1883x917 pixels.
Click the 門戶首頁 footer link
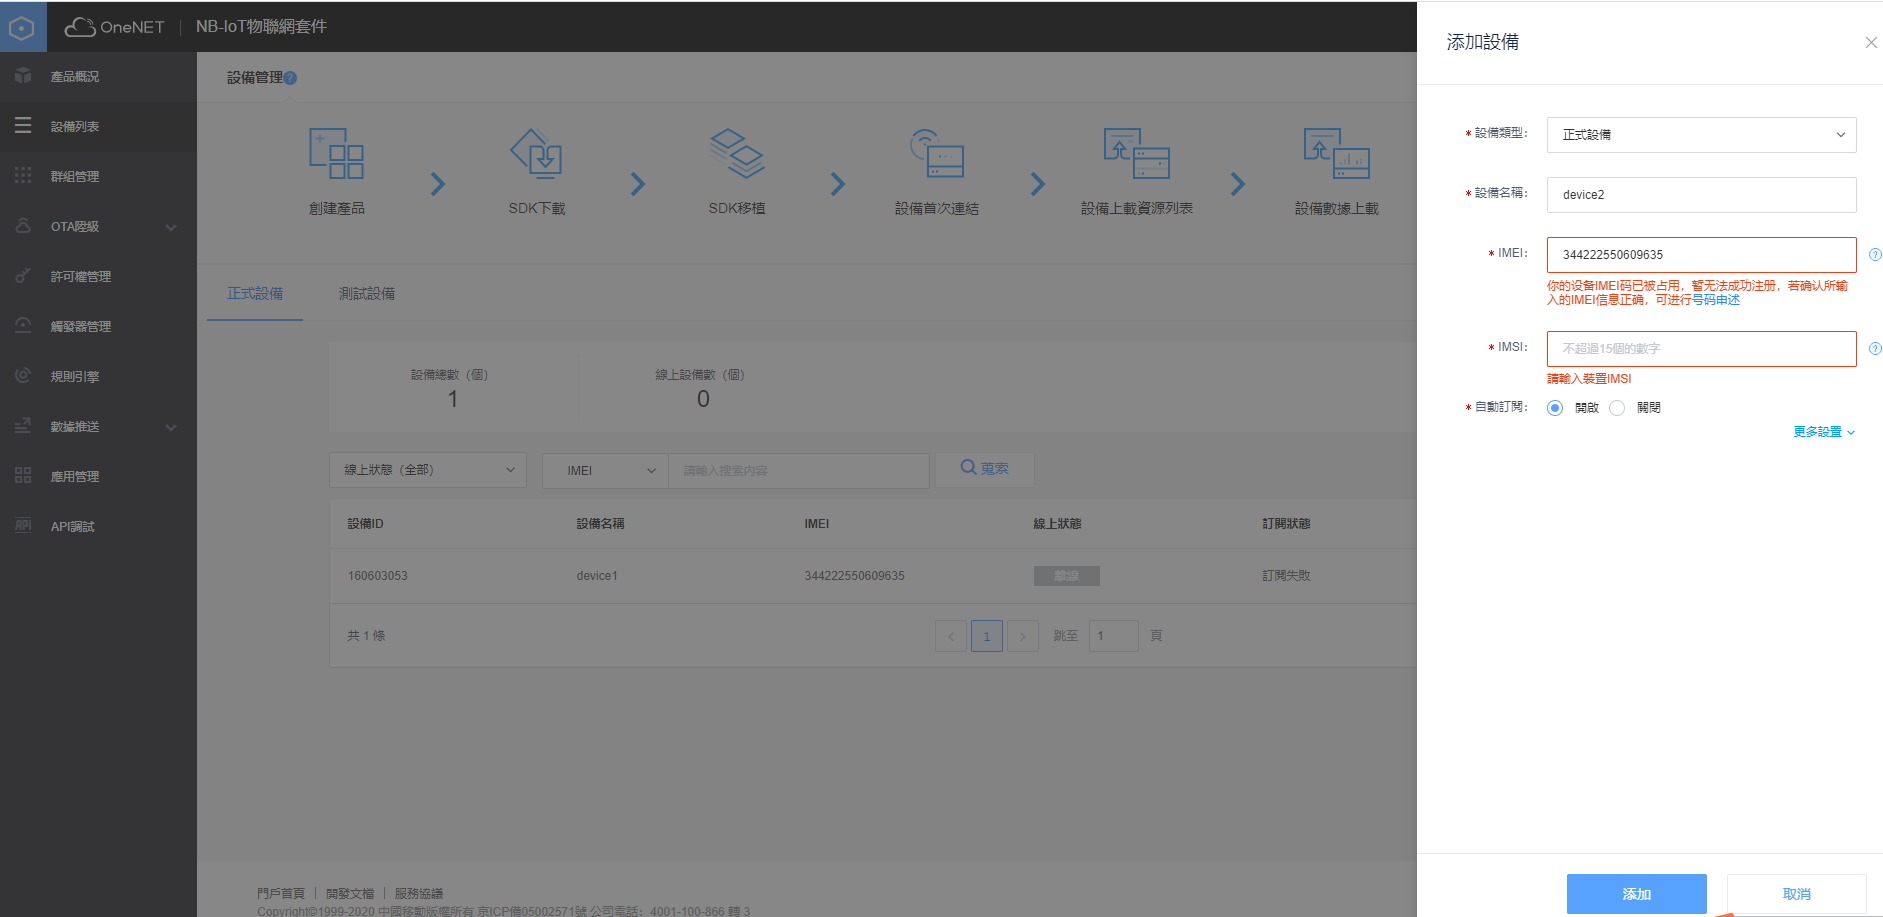click(281, 893)
